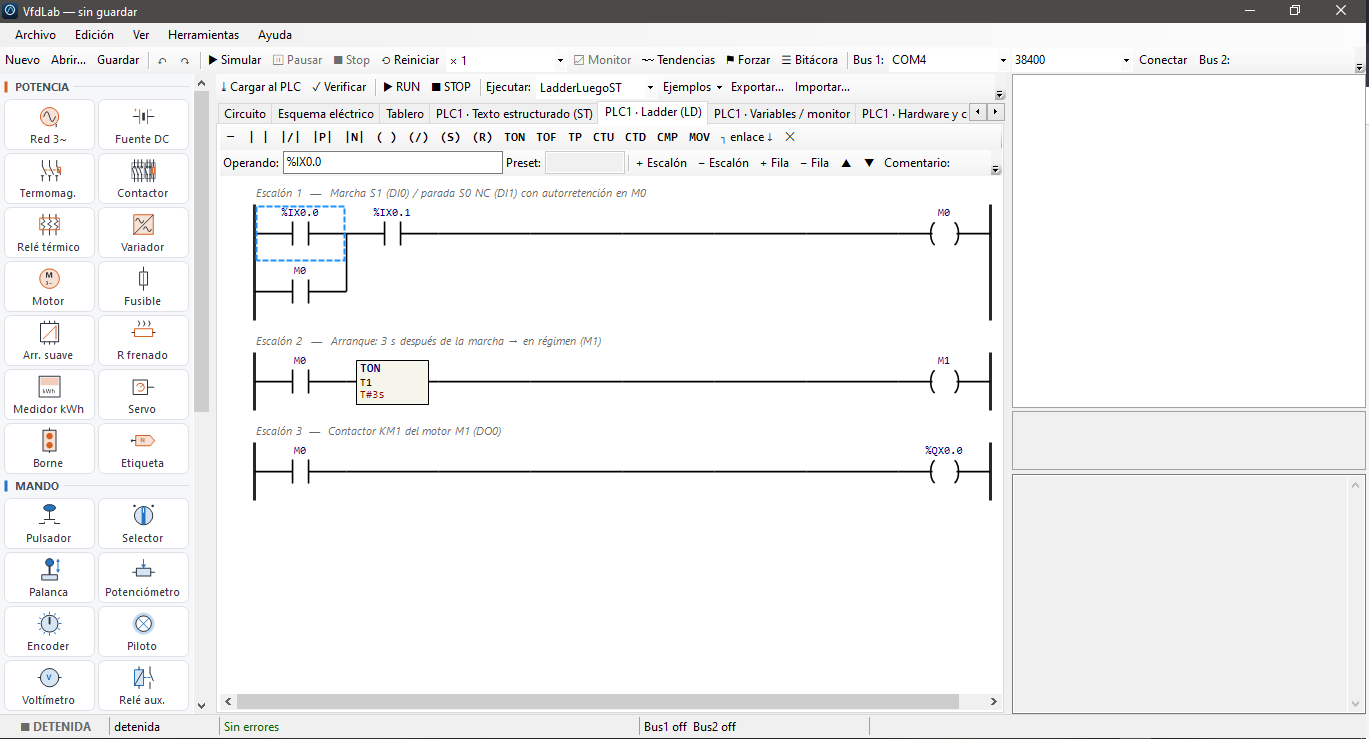Select the Medidor kWh meter
Viewport: 1369px width, 739px height.
[49, 395]
